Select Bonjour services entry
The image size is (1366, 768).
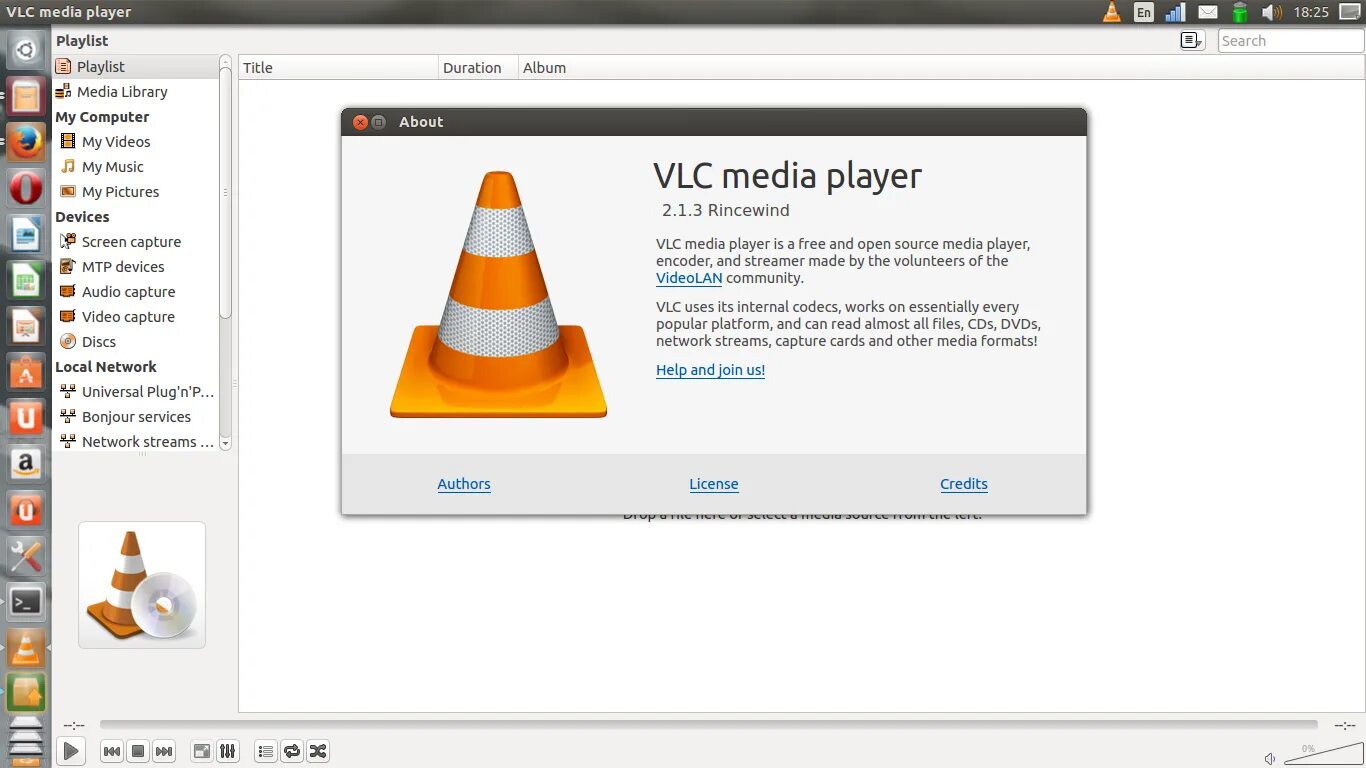pyautogui.click(x=135, y=416)
